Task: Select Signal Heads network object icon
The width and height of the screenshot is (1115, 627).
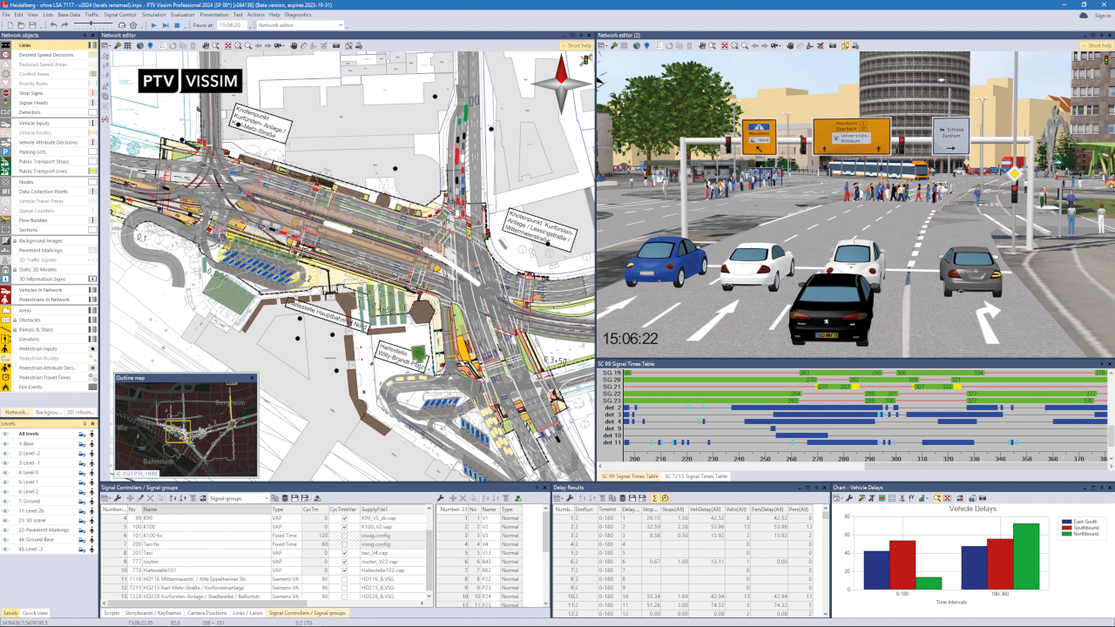Action: tap(6, 103)
